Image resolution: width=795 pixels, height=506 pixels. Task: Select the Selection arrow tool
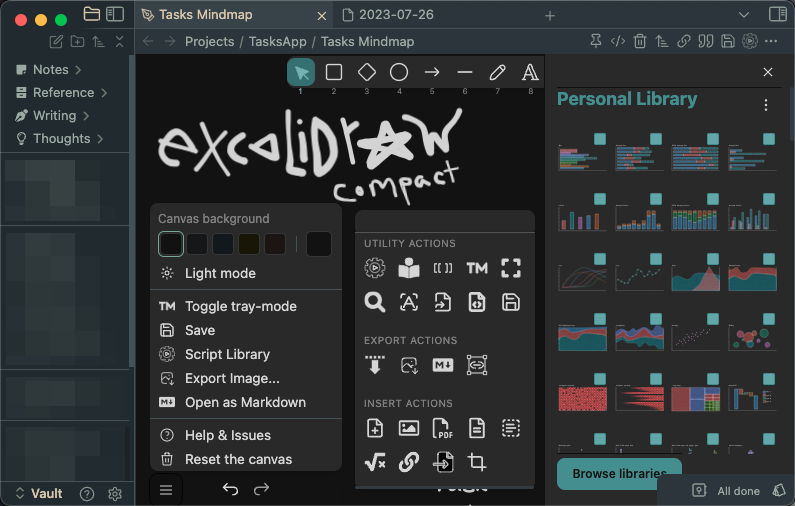click(301, 73)
